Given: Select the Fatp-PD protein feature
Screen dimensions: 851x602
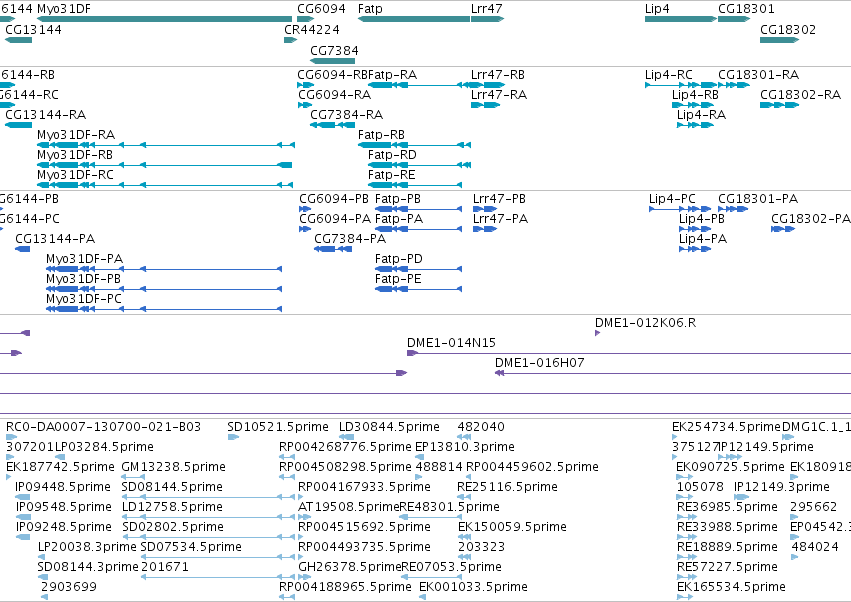Looking at the screenshot, I should [x=418, y=269].
